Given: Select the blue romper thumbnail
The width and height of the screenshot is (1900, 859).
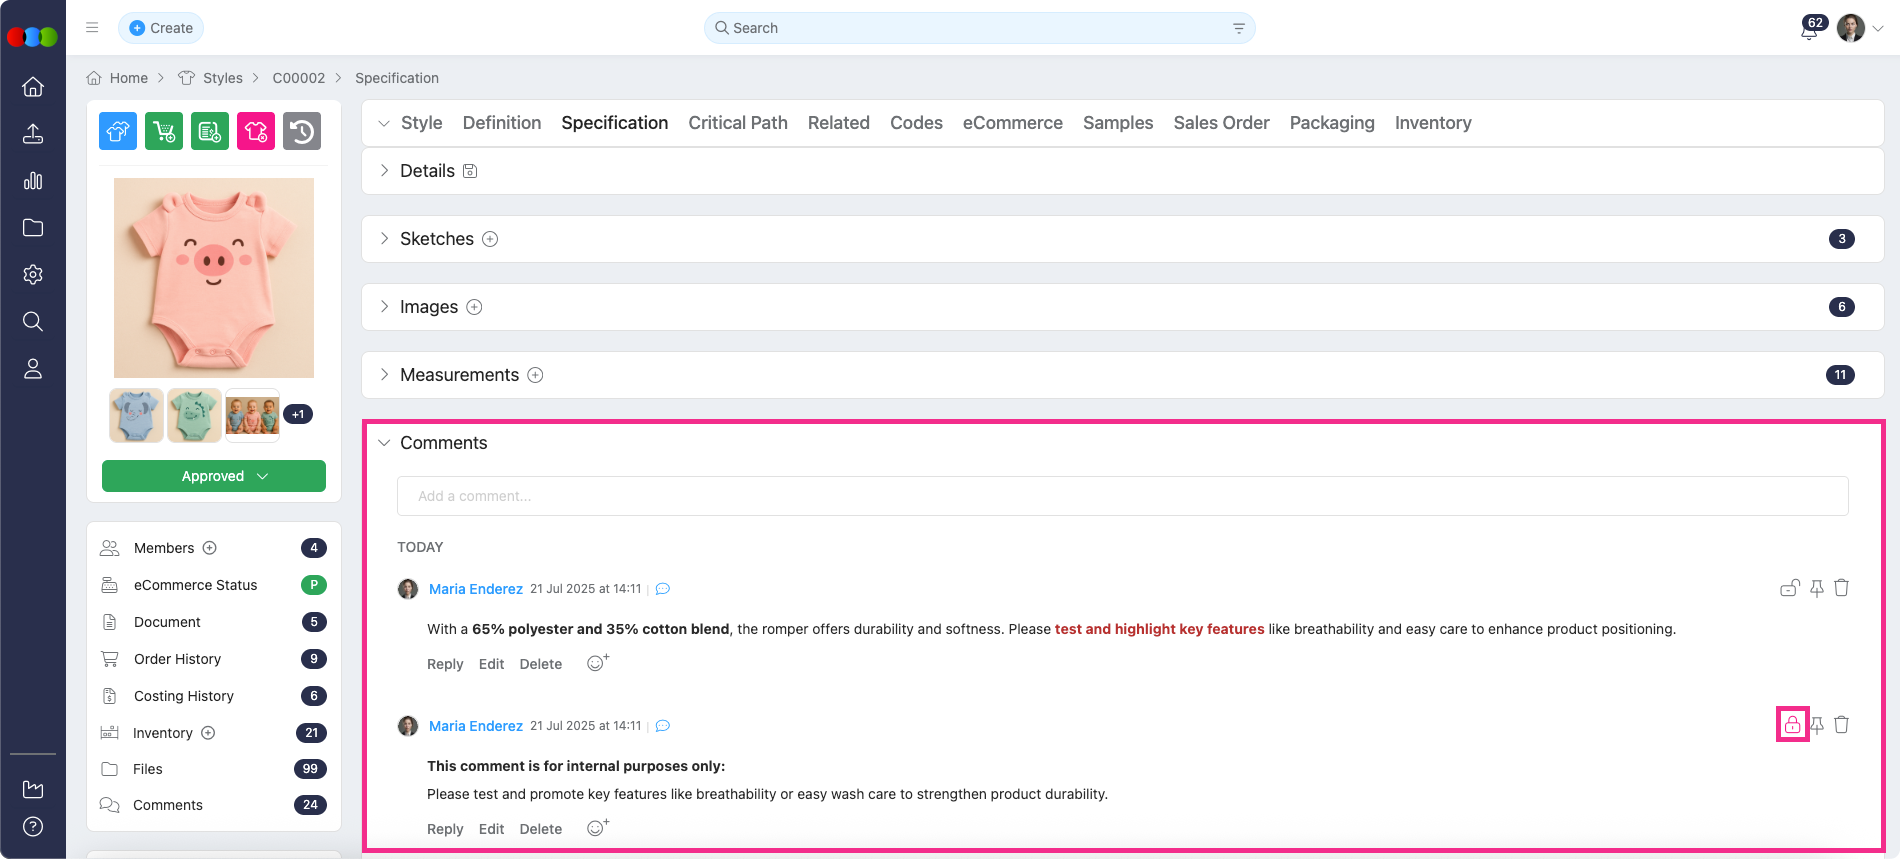Looking at the screenshot, I should click(x=136, y=415).
